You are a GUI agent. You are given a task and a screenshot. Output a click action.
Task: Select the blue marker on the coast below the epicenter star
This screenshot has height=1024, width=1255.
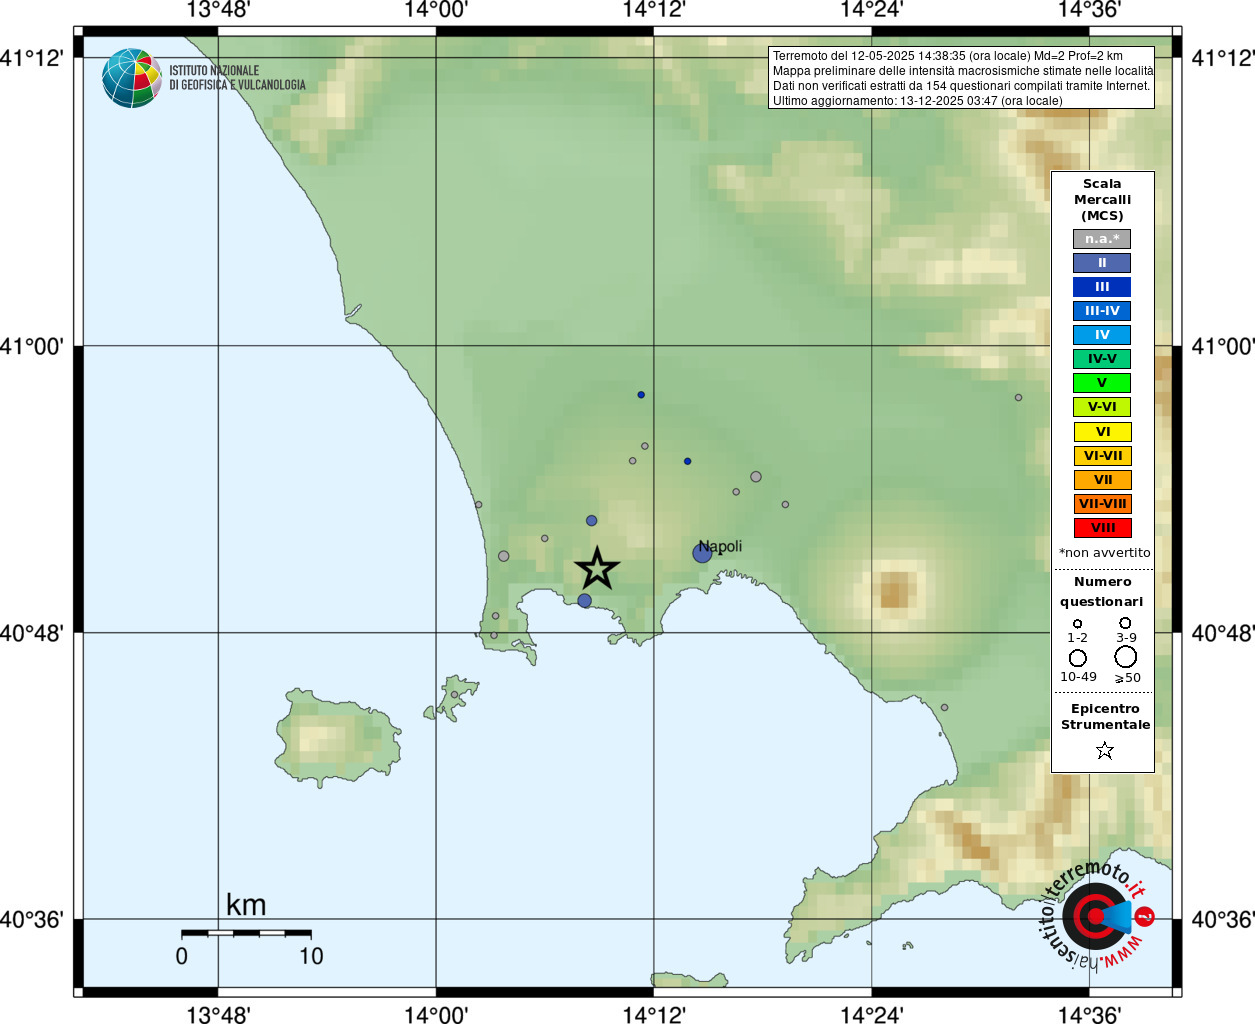(x=584, y=601)
